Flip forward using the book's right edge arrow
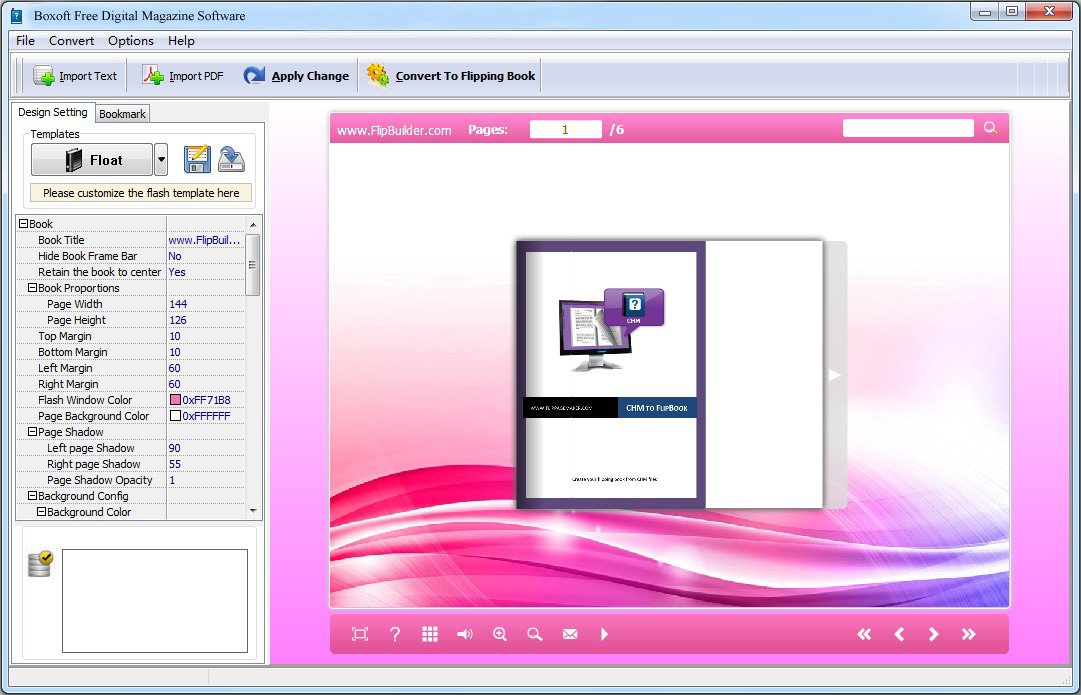 (834, 375)
